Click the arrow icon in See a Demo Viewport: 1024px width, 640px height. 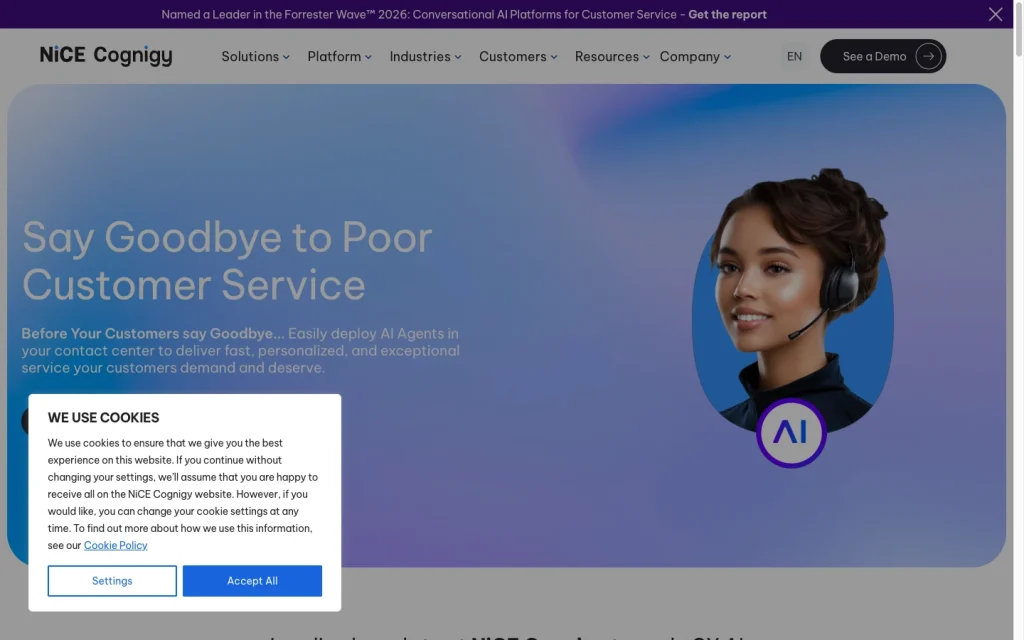coord(928,56)
